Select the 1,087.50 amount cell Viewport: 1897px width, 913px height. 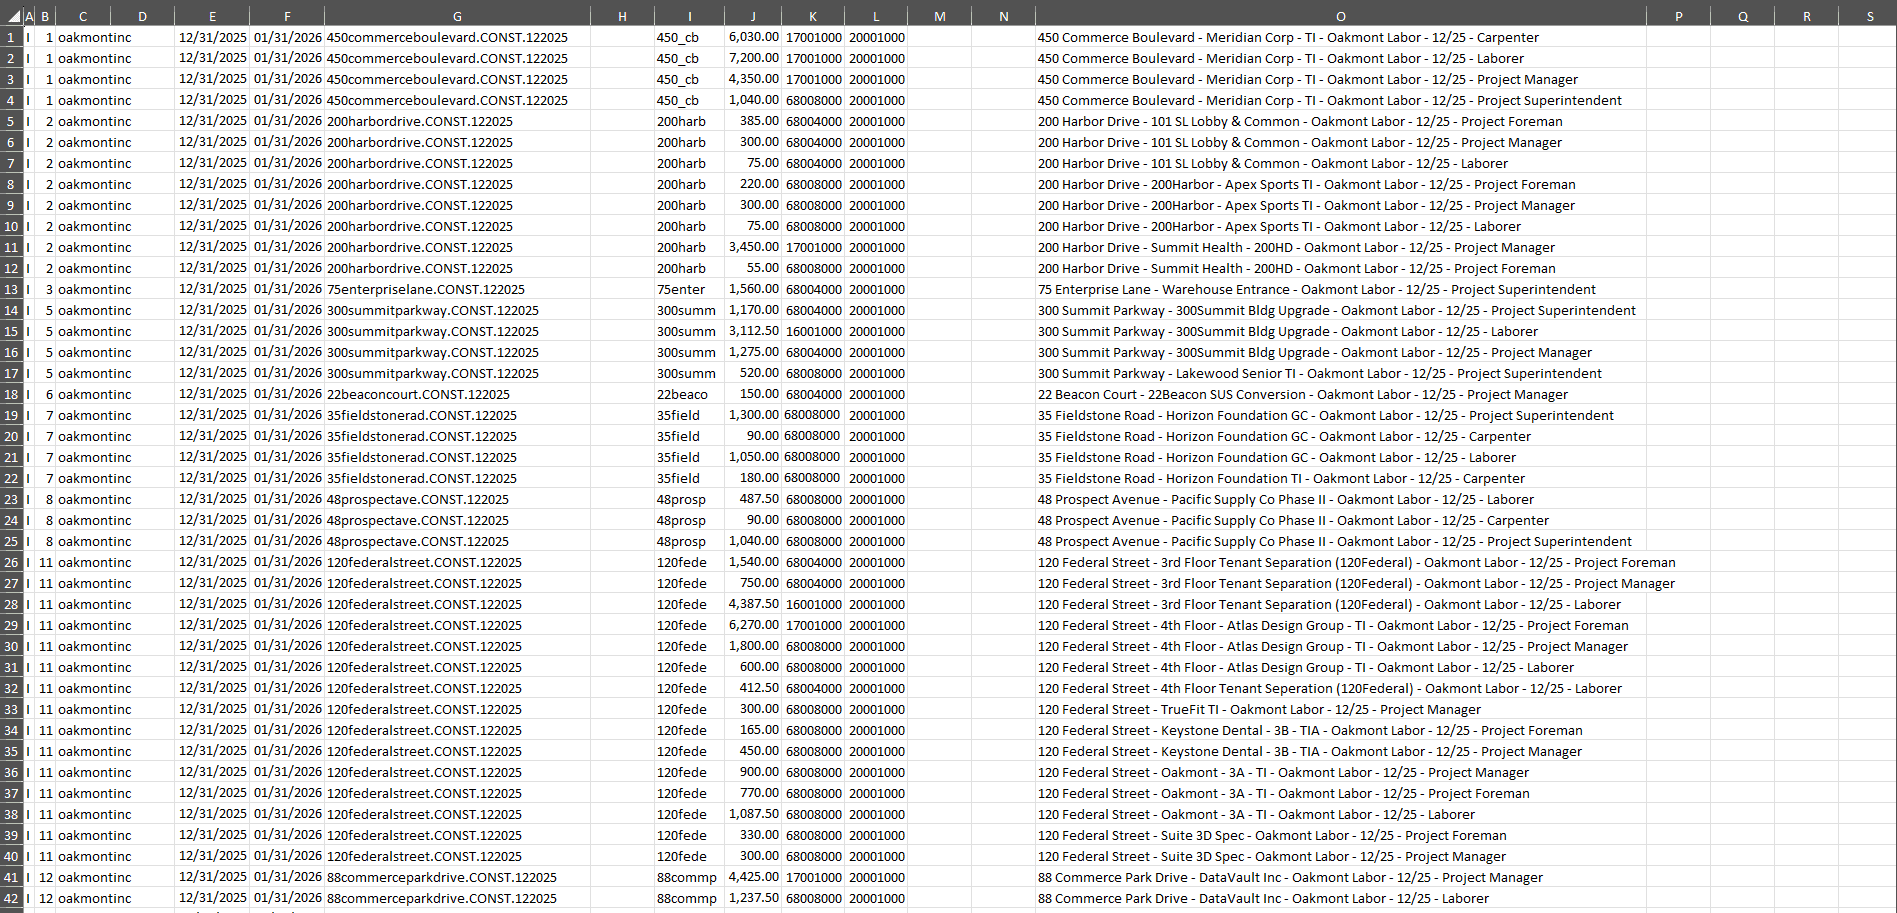[x=753, y=814]
